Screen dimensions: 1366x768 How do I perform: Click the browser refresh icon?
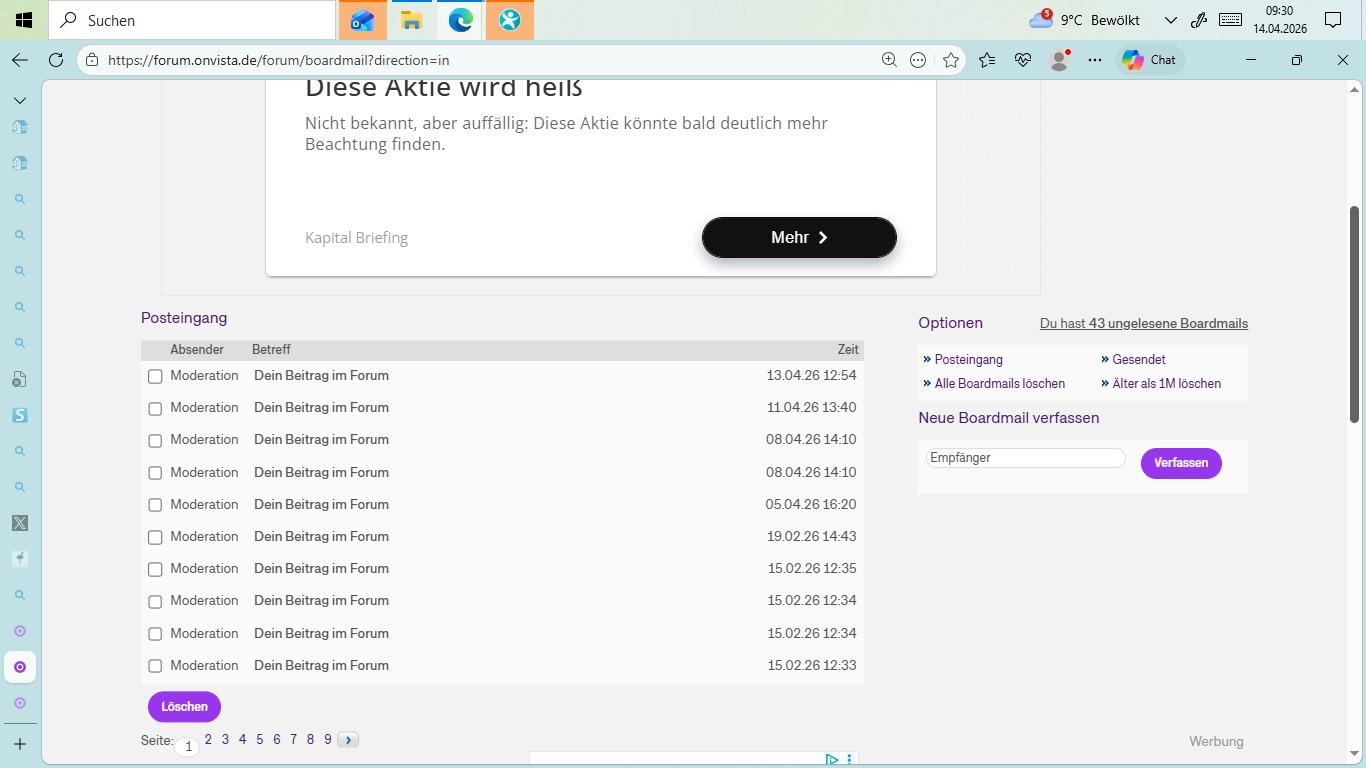(56, 60)
